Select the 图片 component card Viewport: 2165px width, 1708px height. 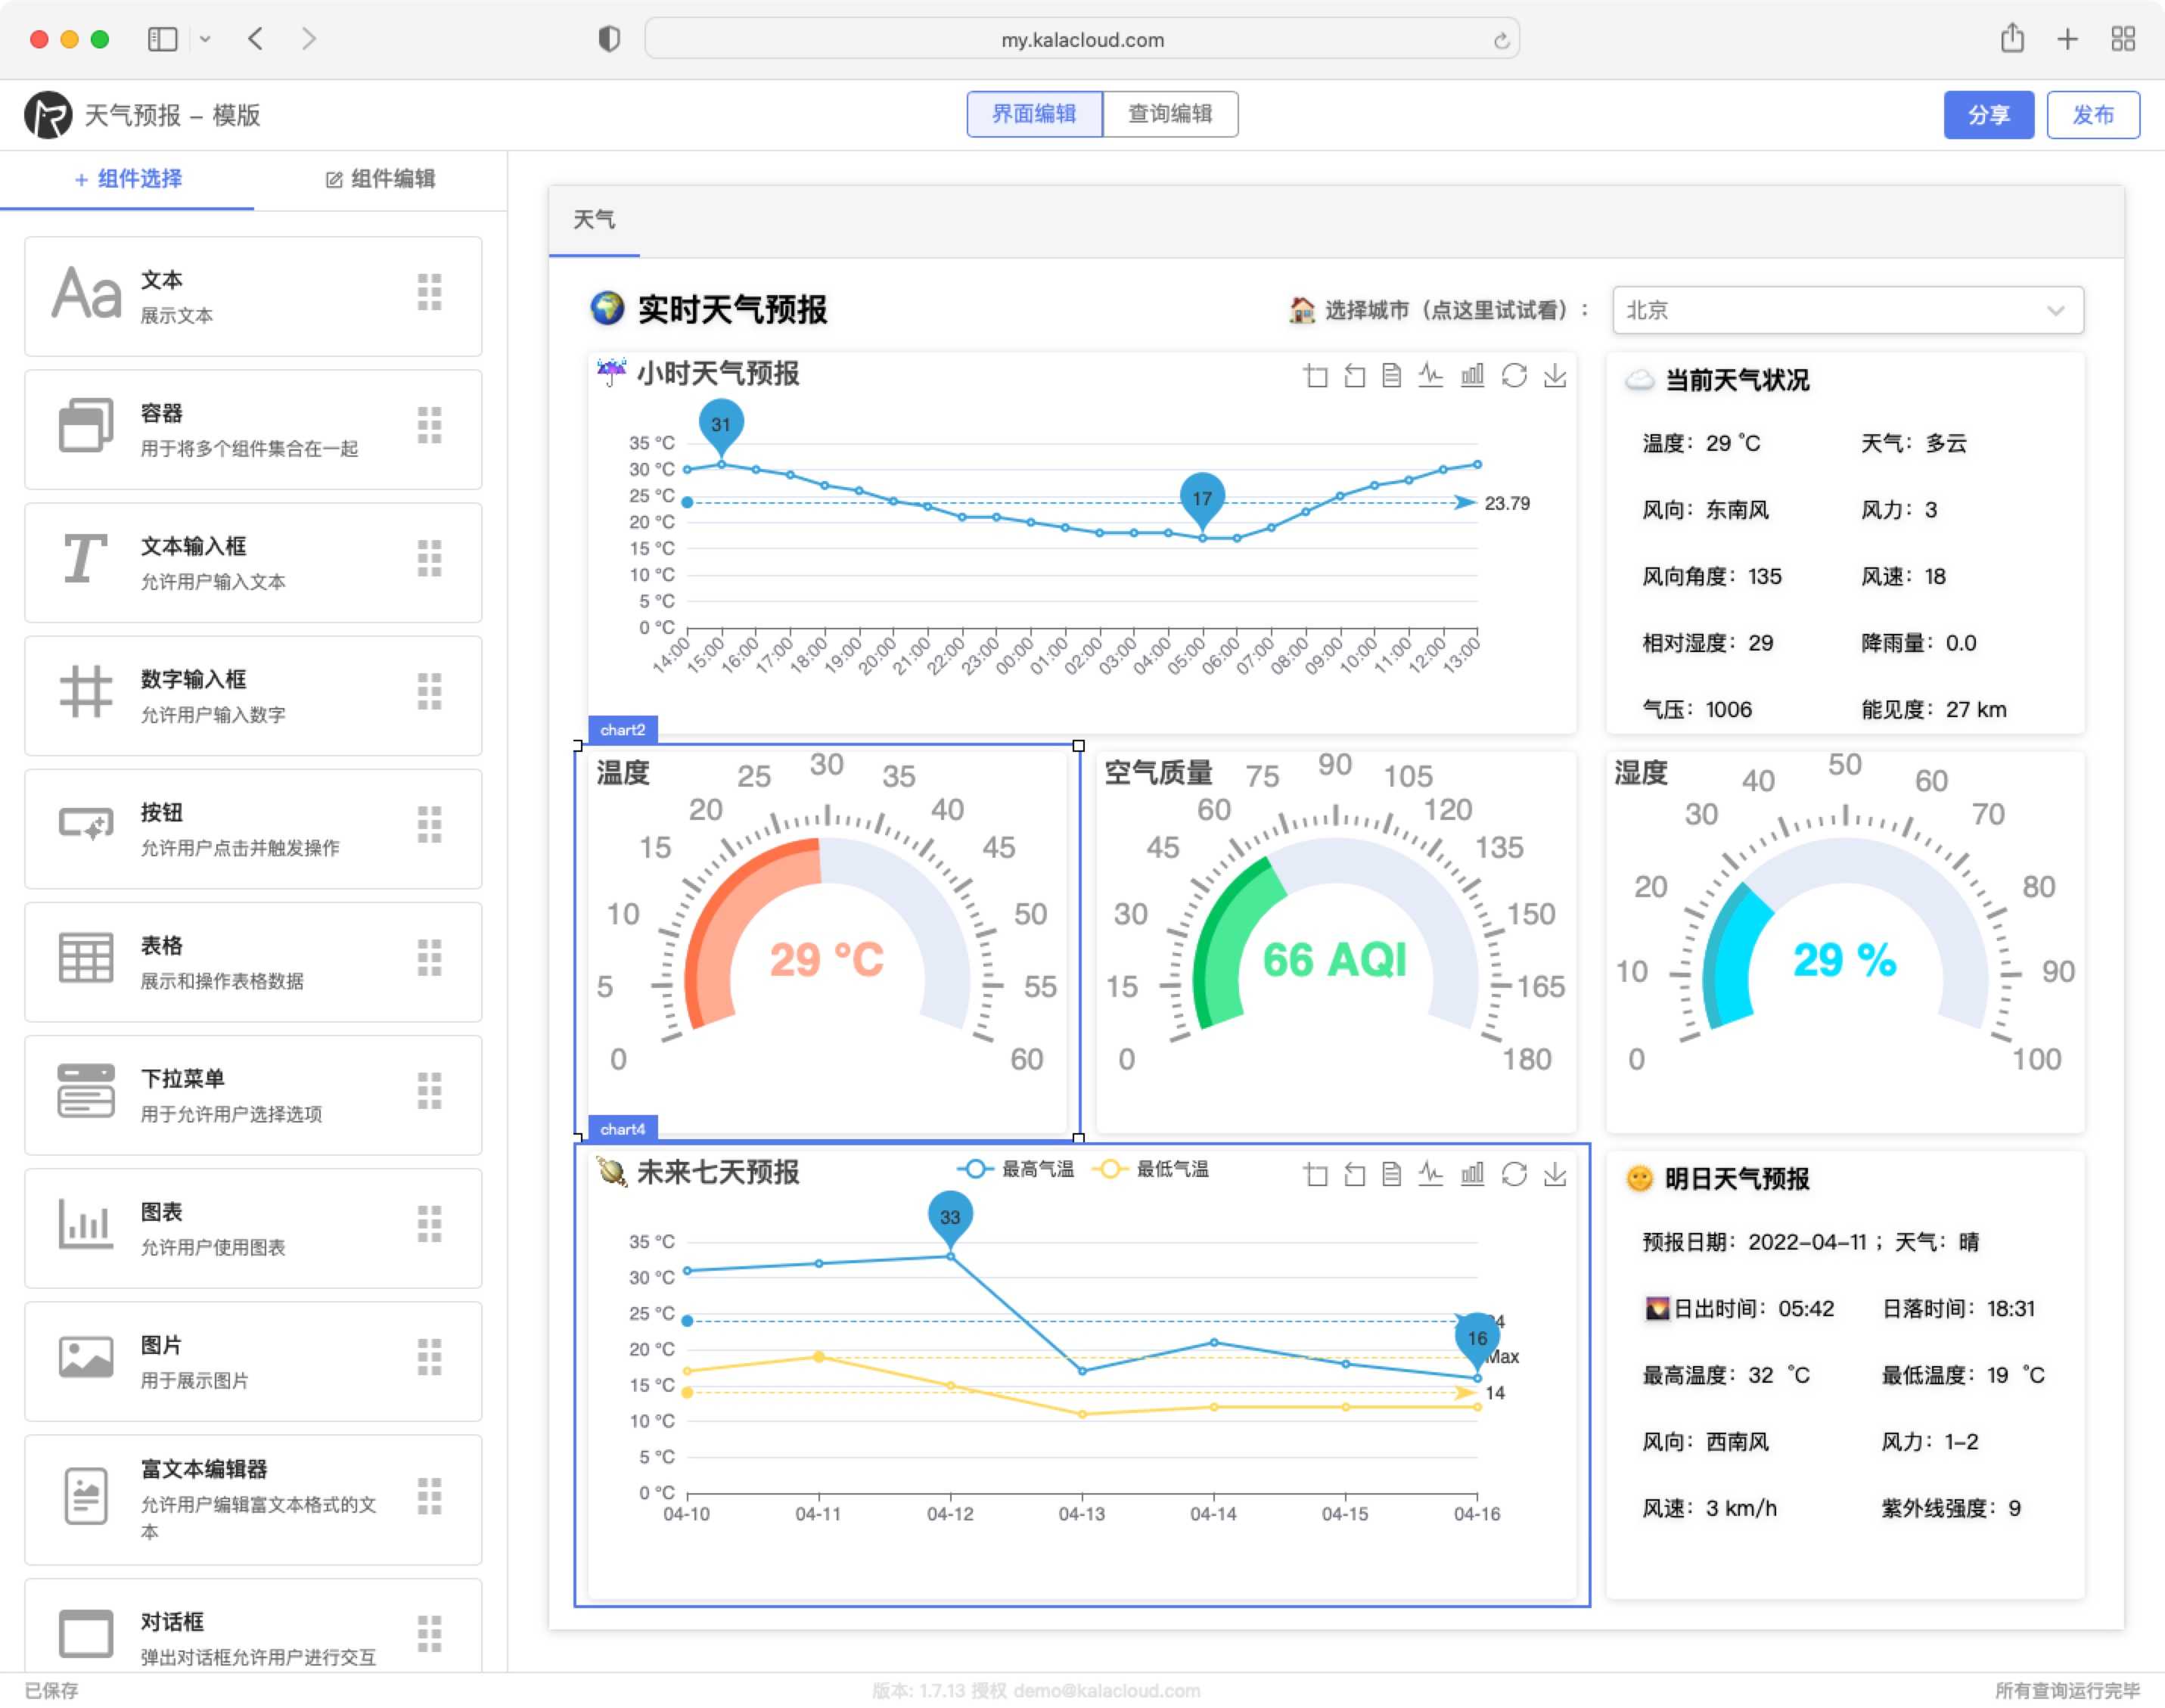click(x=253, y=1361)
